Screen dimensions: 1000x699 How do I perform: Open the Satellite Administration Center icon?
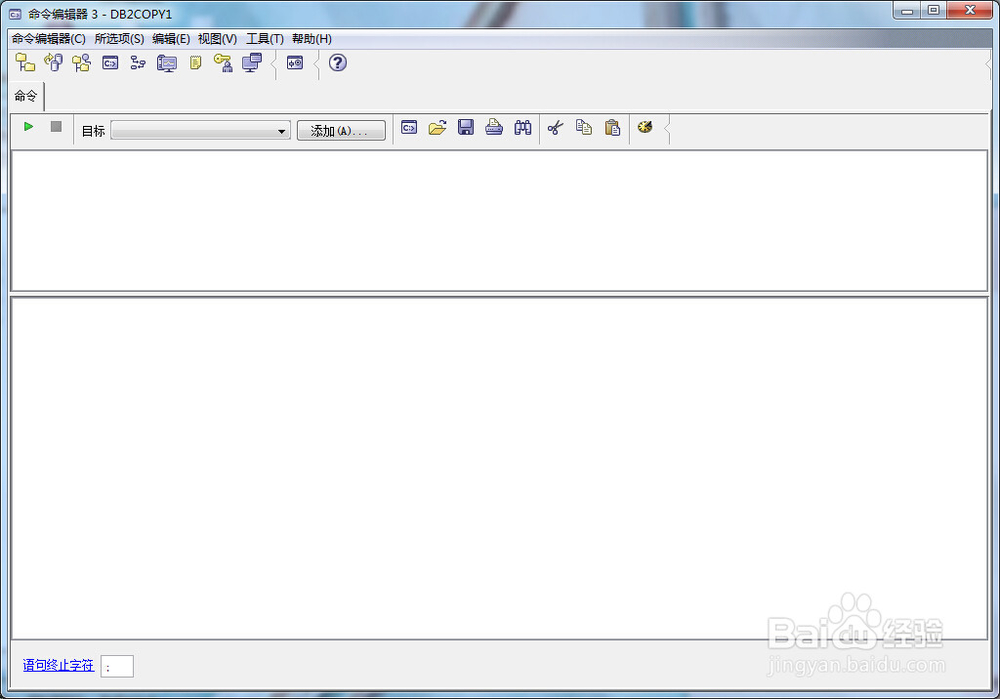point(82,63)
